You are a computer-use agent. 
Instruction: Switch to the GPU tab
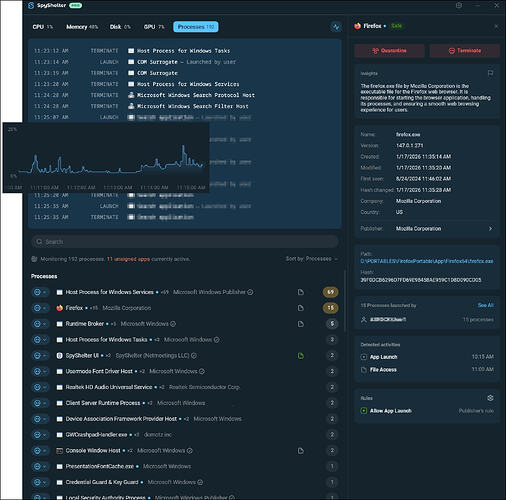(154, 27)
